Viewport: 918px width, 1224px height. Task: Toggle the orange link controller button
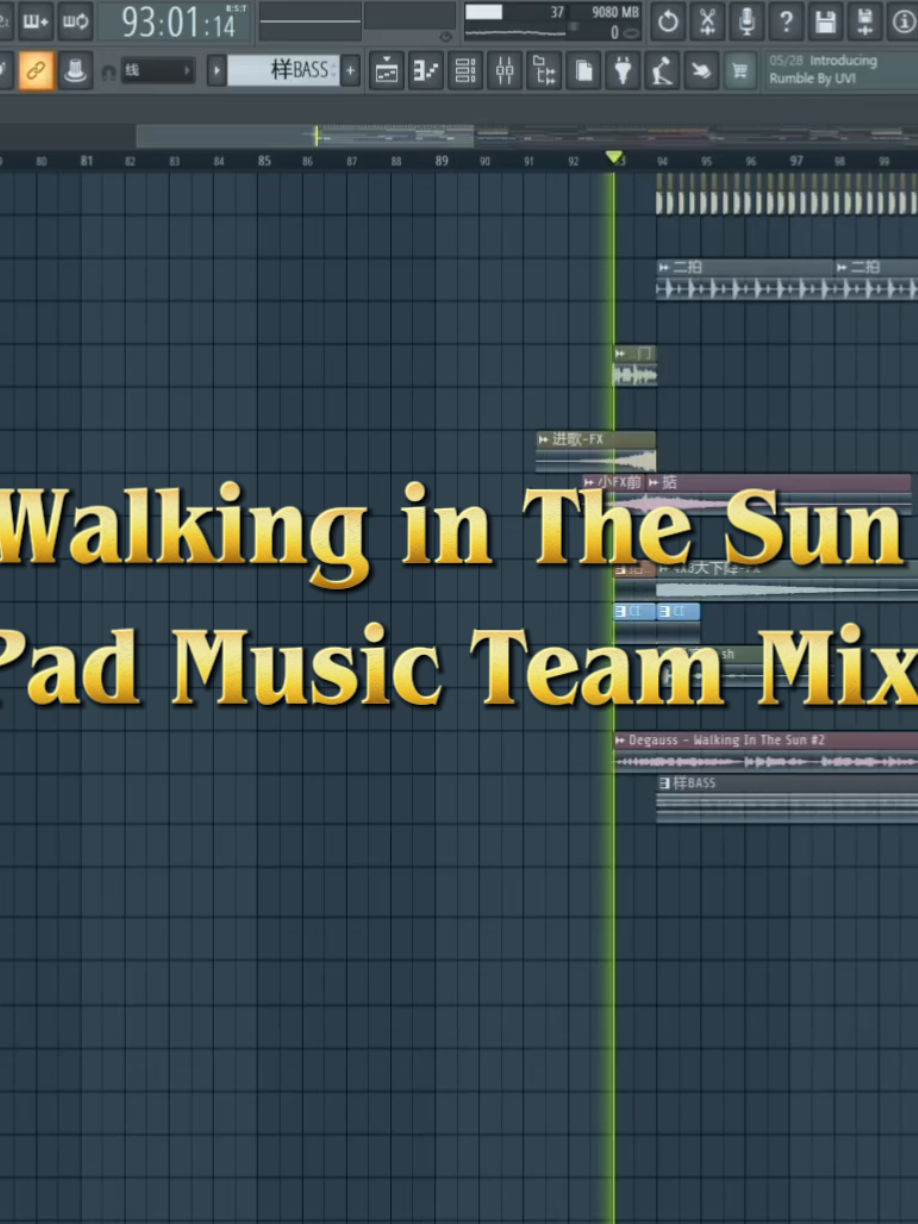tap(36, 71)
